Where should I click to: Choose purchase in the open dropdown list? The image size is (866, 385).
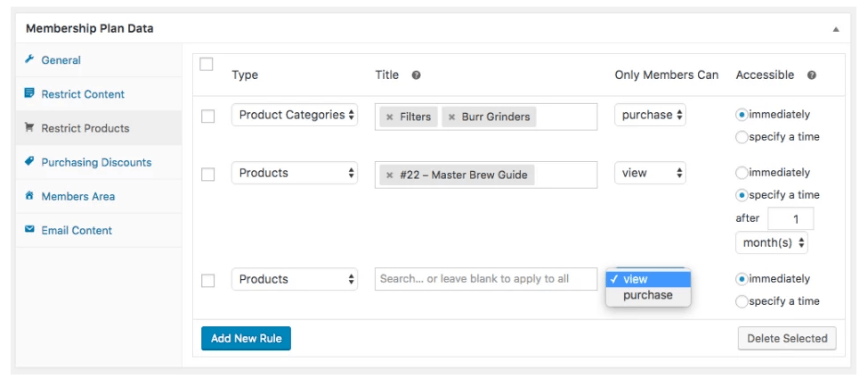(x=648, y=295)
